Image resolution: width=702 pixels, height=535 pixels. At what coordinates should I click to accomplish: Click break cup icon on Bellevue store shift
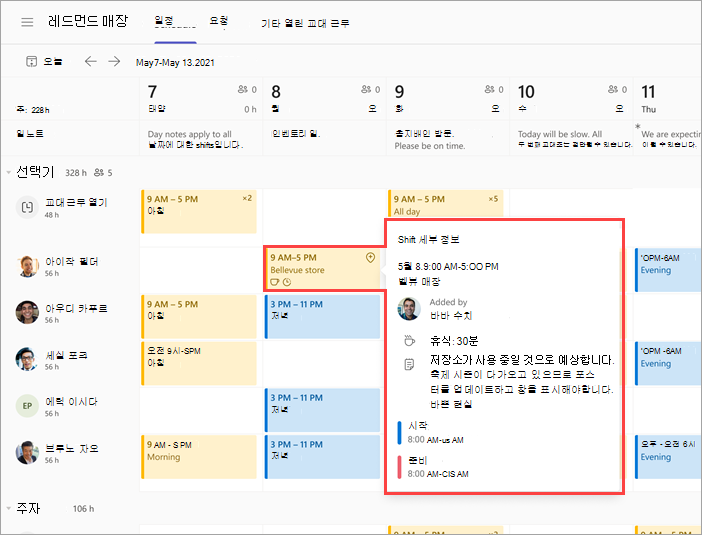pos(274,282)
